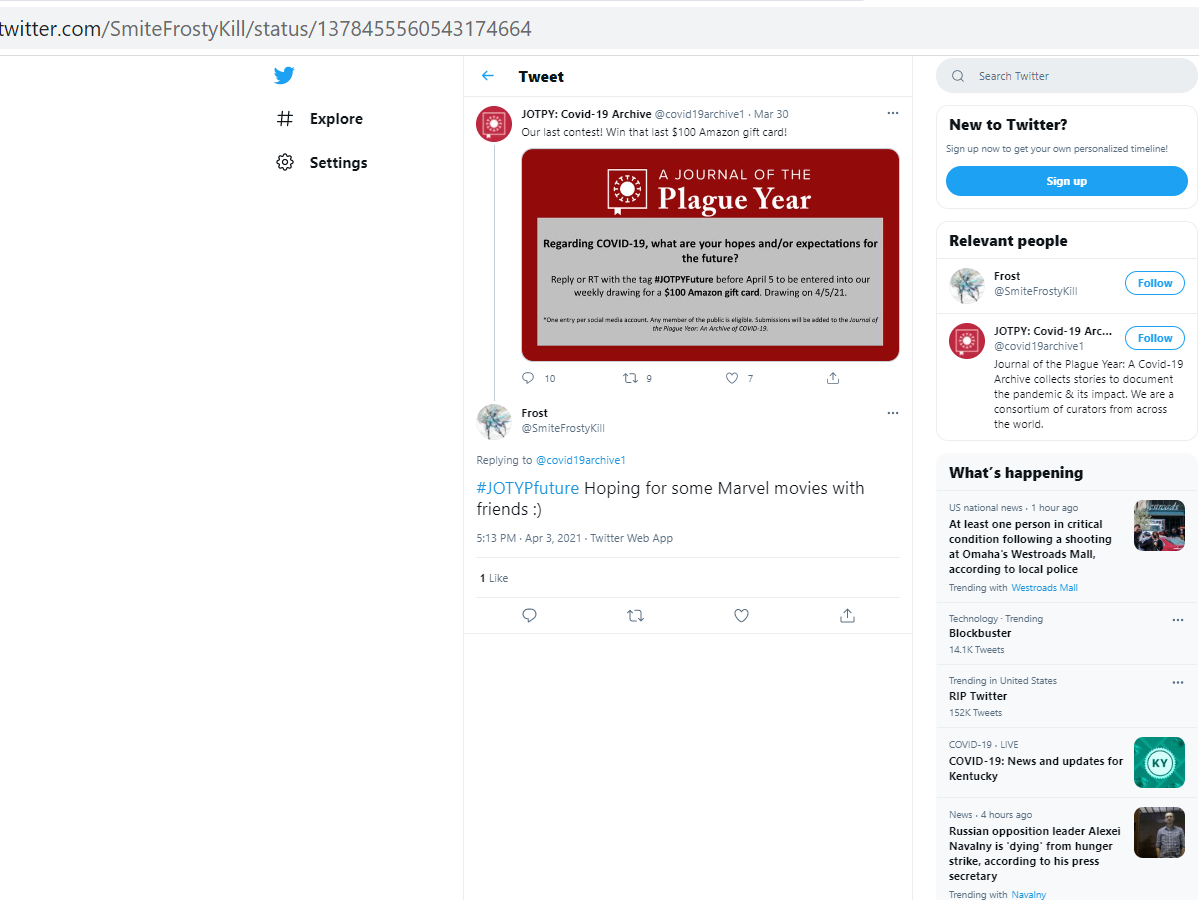
Task: Reply to the JOTPY contest tweet
Action: point(528,378)
